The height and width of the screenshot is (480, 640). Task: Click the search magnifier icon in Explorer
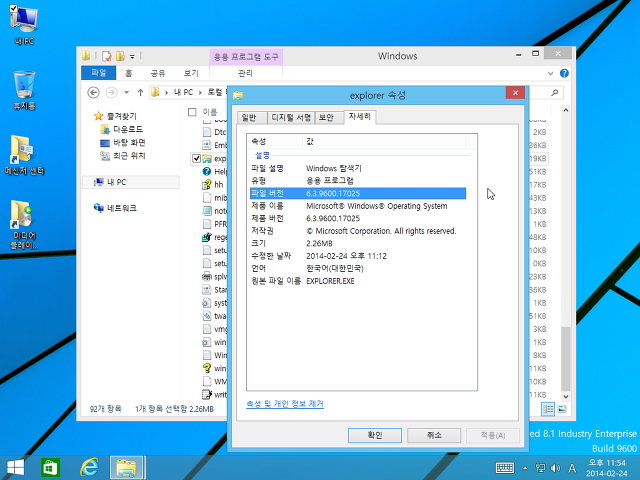pos(554,93)
